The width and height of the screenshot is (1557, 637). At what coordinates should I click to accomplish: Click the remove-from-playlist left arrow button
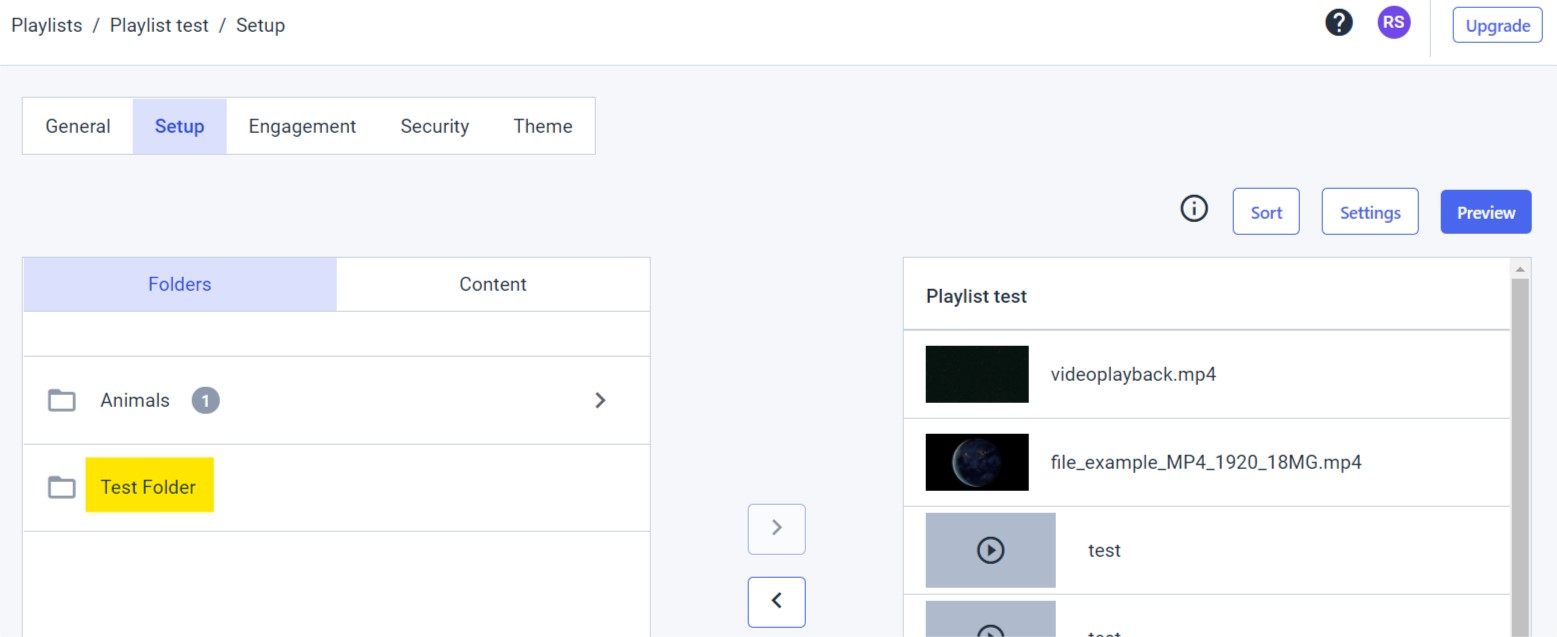(x=777, y=602)
